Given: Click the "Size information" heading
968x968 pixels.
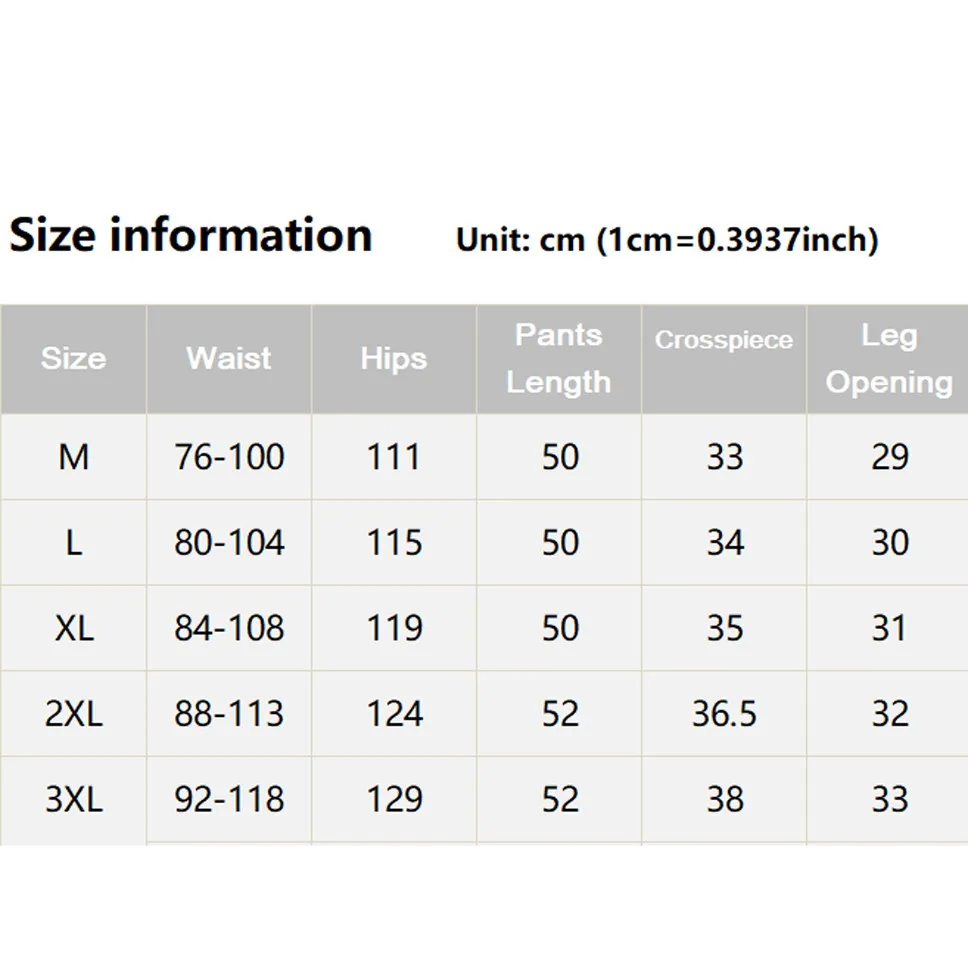Looking at the screenshot, I should coord(190,236).
